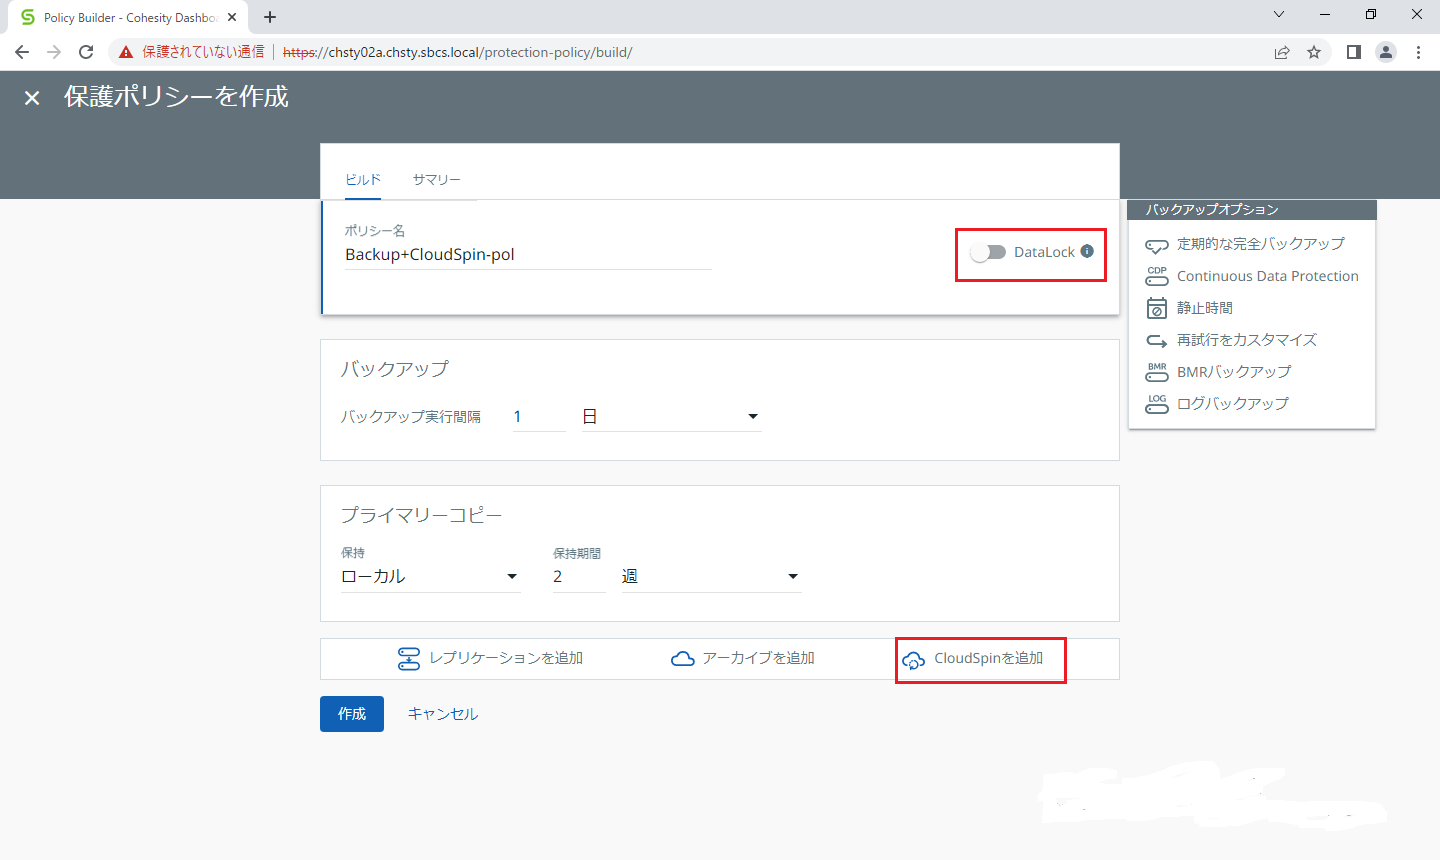Viewport: 1440px width, 860px height.
Task: Click the browser address bar URL
Action: click(x=458, y=52)
